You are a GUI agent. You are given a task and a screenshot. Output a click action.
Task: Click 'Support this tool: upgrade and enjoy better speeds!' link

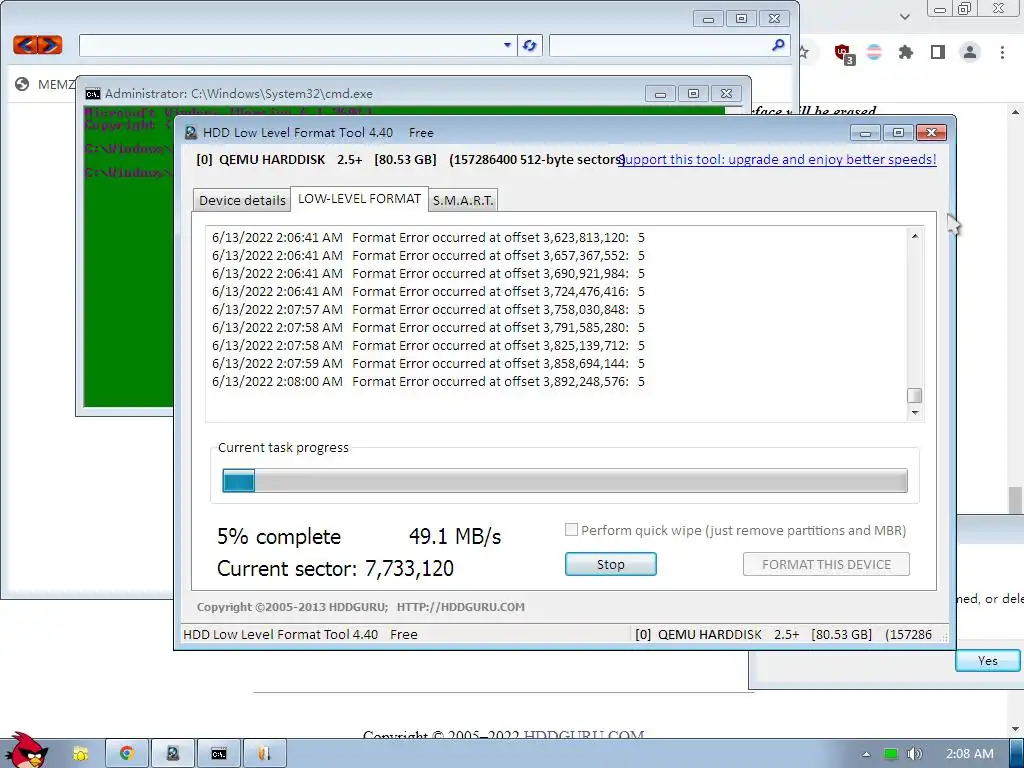tap(777, 159)
